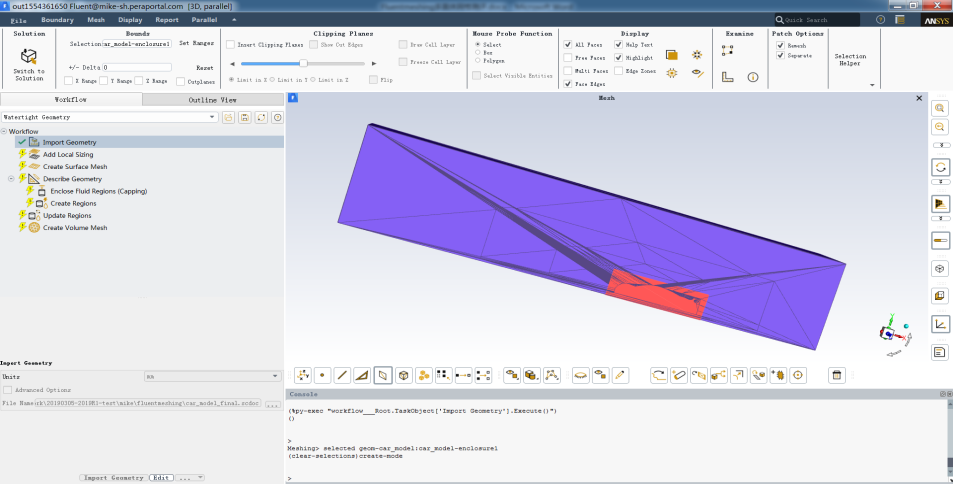Image resolution: width=953 pixels, height=484 pixels.
Task: Click the clipping slider left arrow
Action: click(232, 64)
